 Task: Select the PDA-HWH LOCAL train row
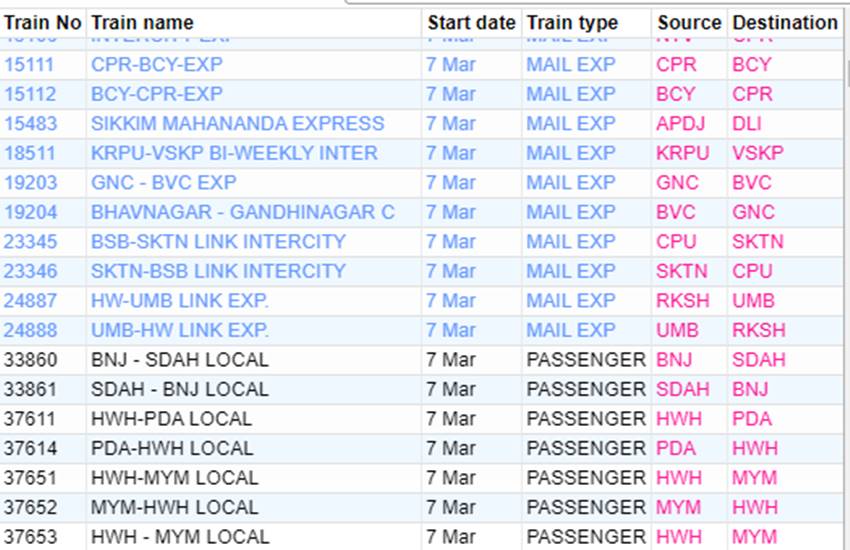[171, 448]
